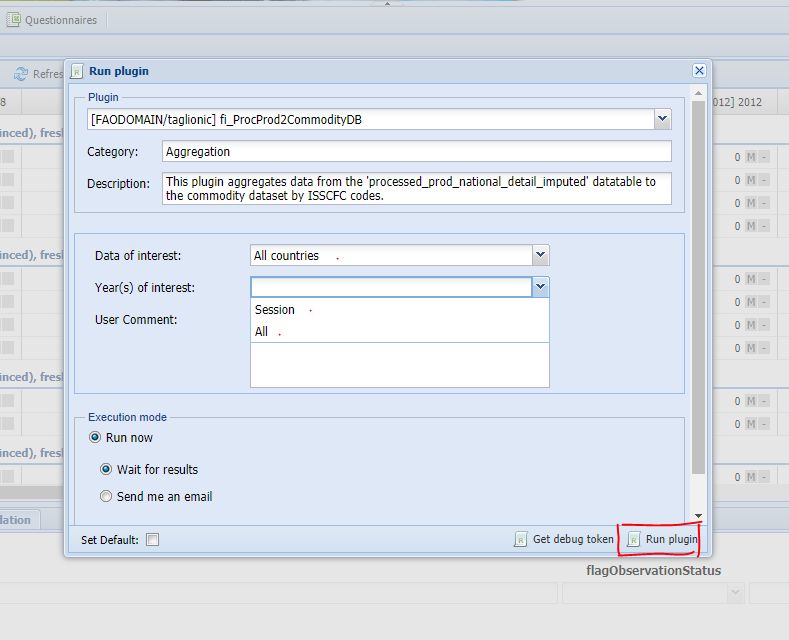Click the dialog vertical scrollbar down arrow
The image size is (789, 640).
(x=699, y=516)
